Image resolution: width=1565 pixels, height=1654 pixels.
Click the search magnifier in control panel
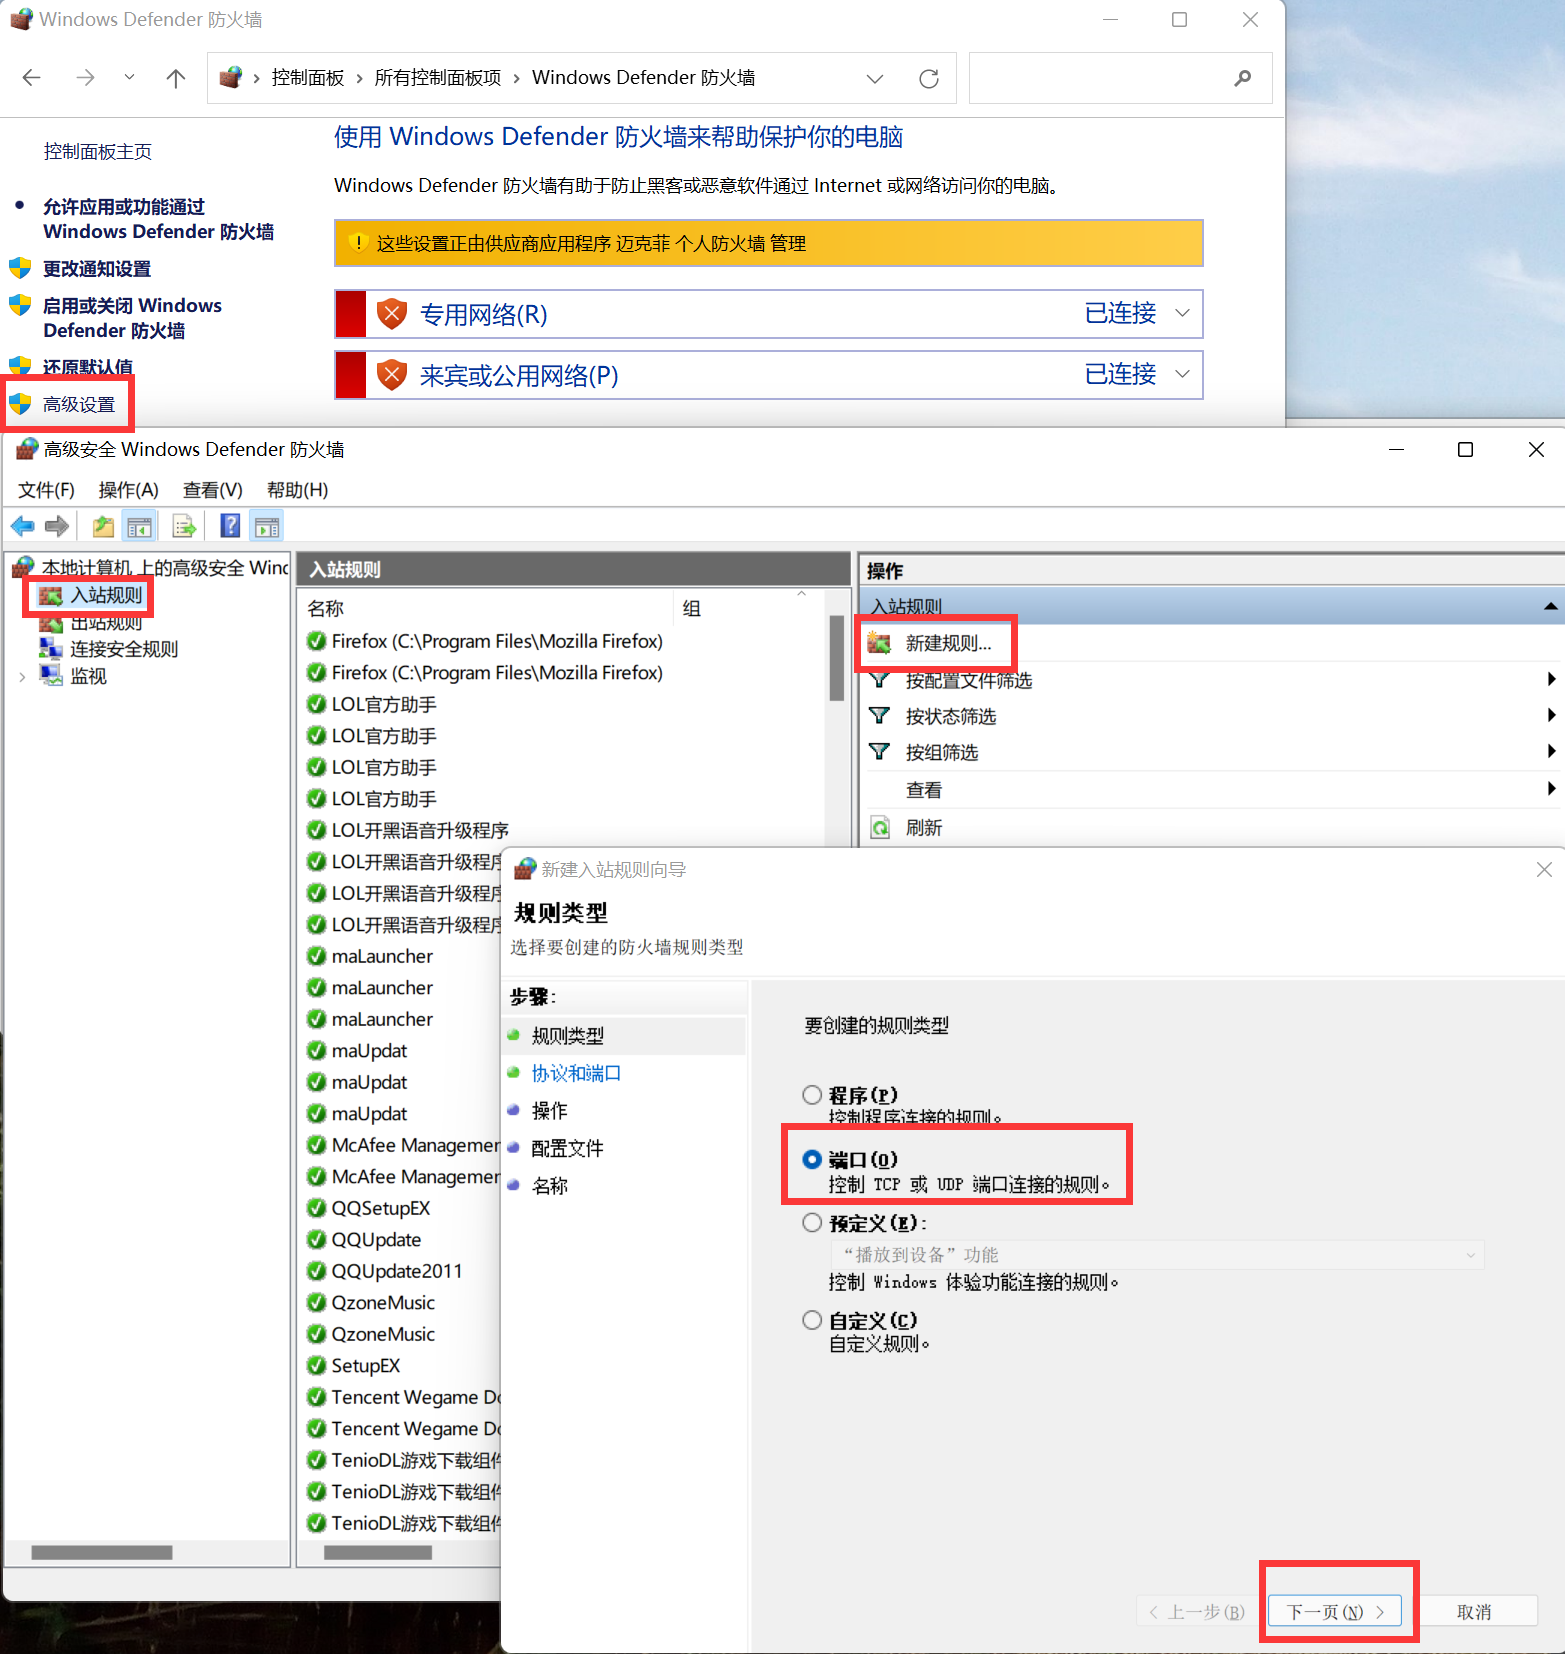[1243, 78]
